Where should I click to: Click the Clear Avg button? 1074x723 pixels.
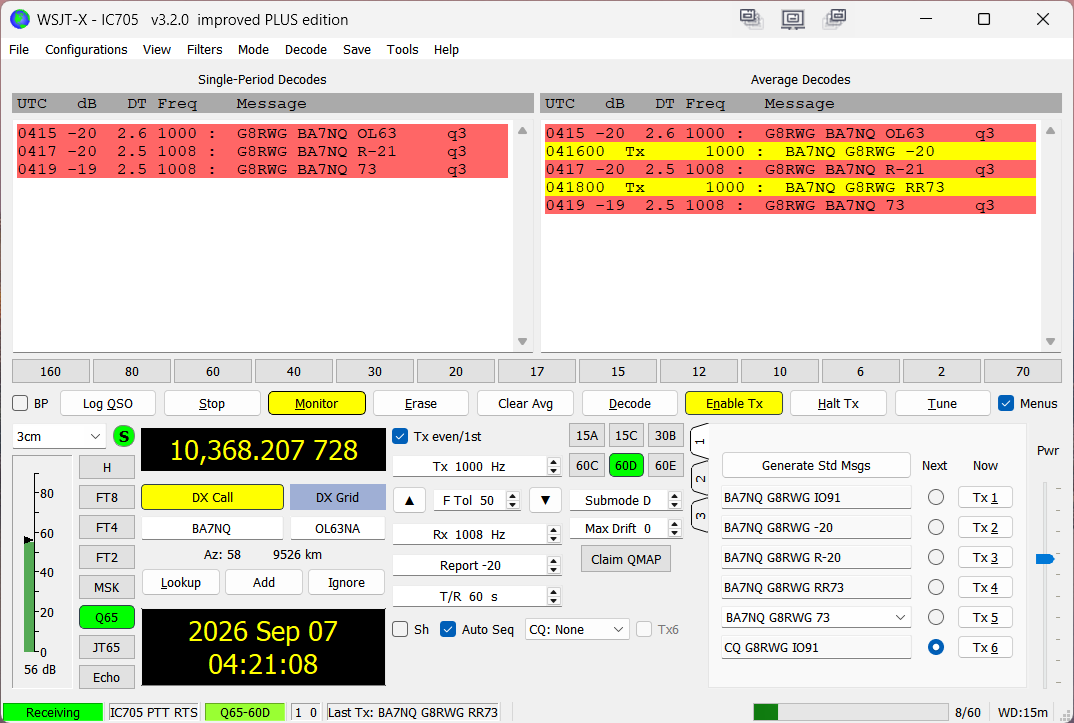(525, 403)
